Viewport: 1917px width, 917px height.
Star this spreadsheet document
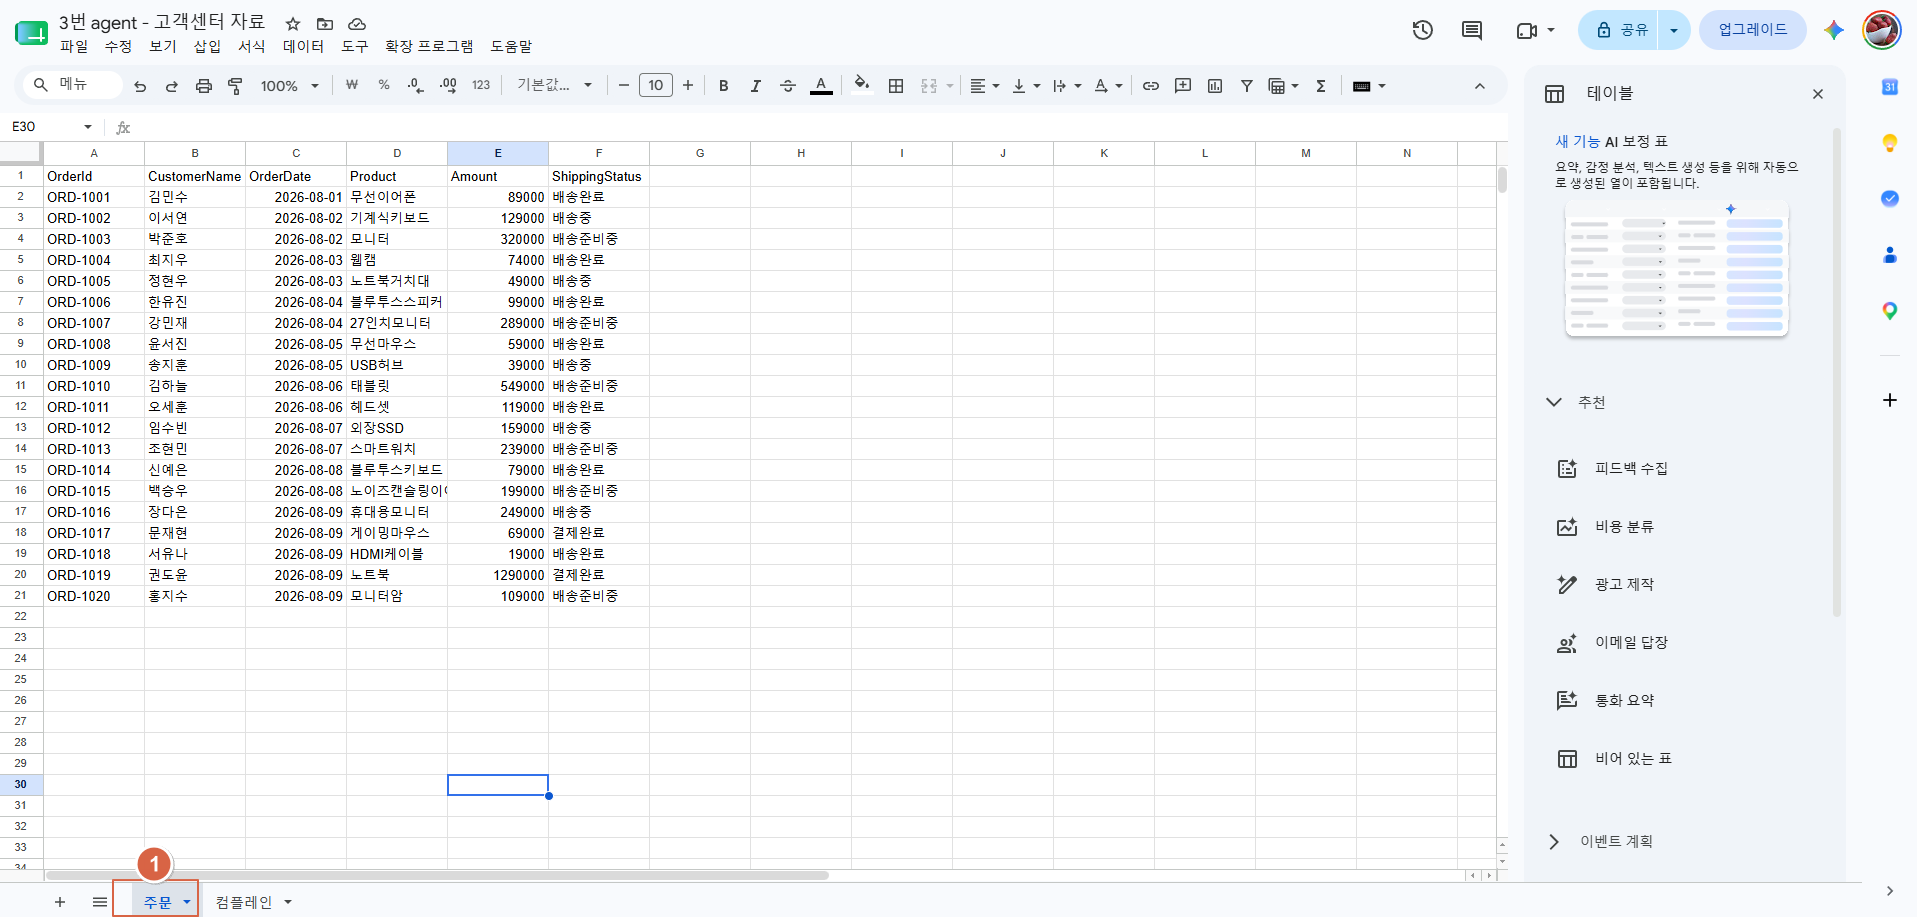coord(293,23)
